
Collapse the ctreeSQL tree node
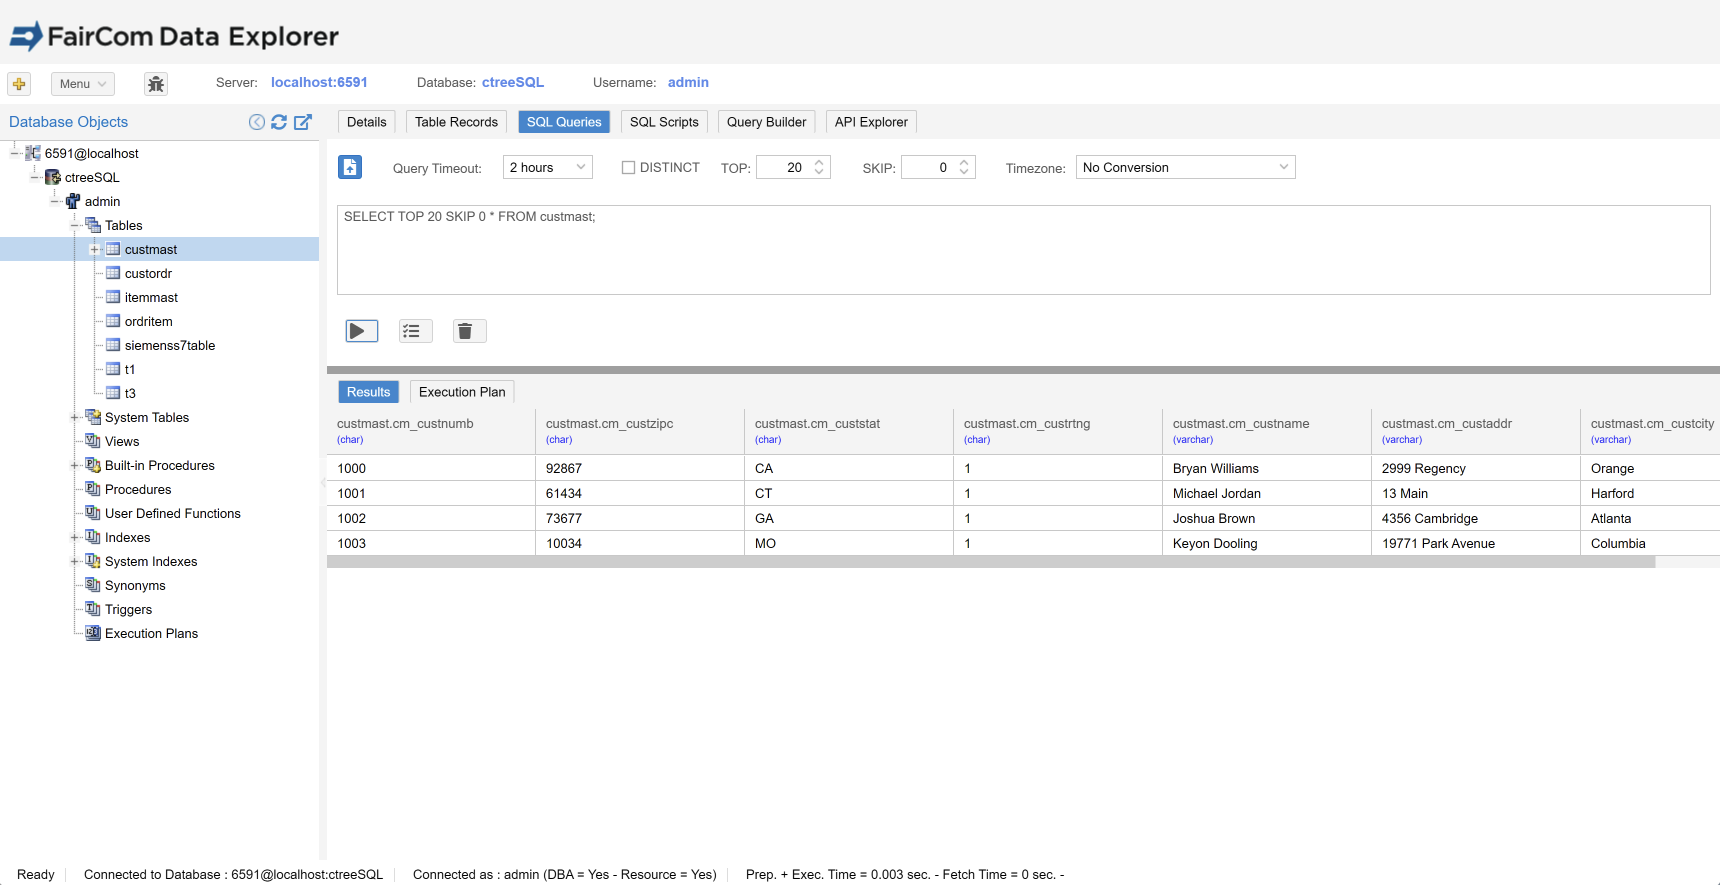click(x=35, y=177)
